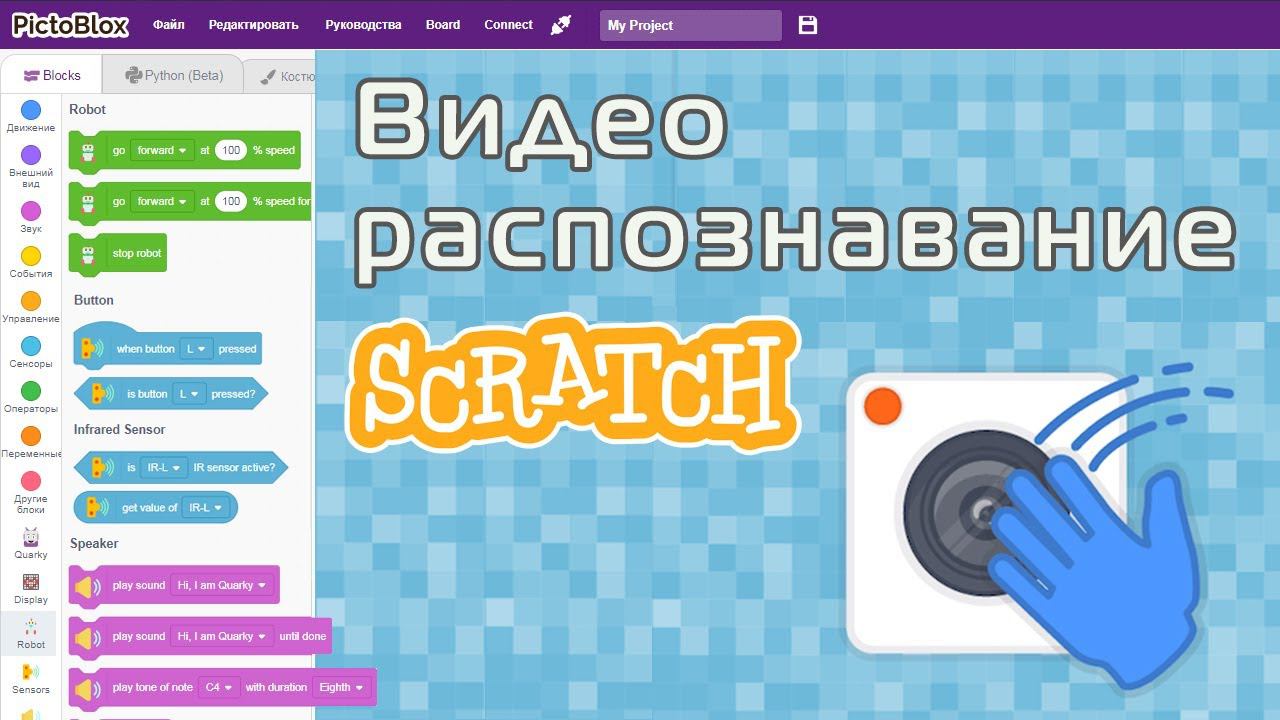
Task: Open C4 note dropdown in play tone block
Action: (219, 687)
